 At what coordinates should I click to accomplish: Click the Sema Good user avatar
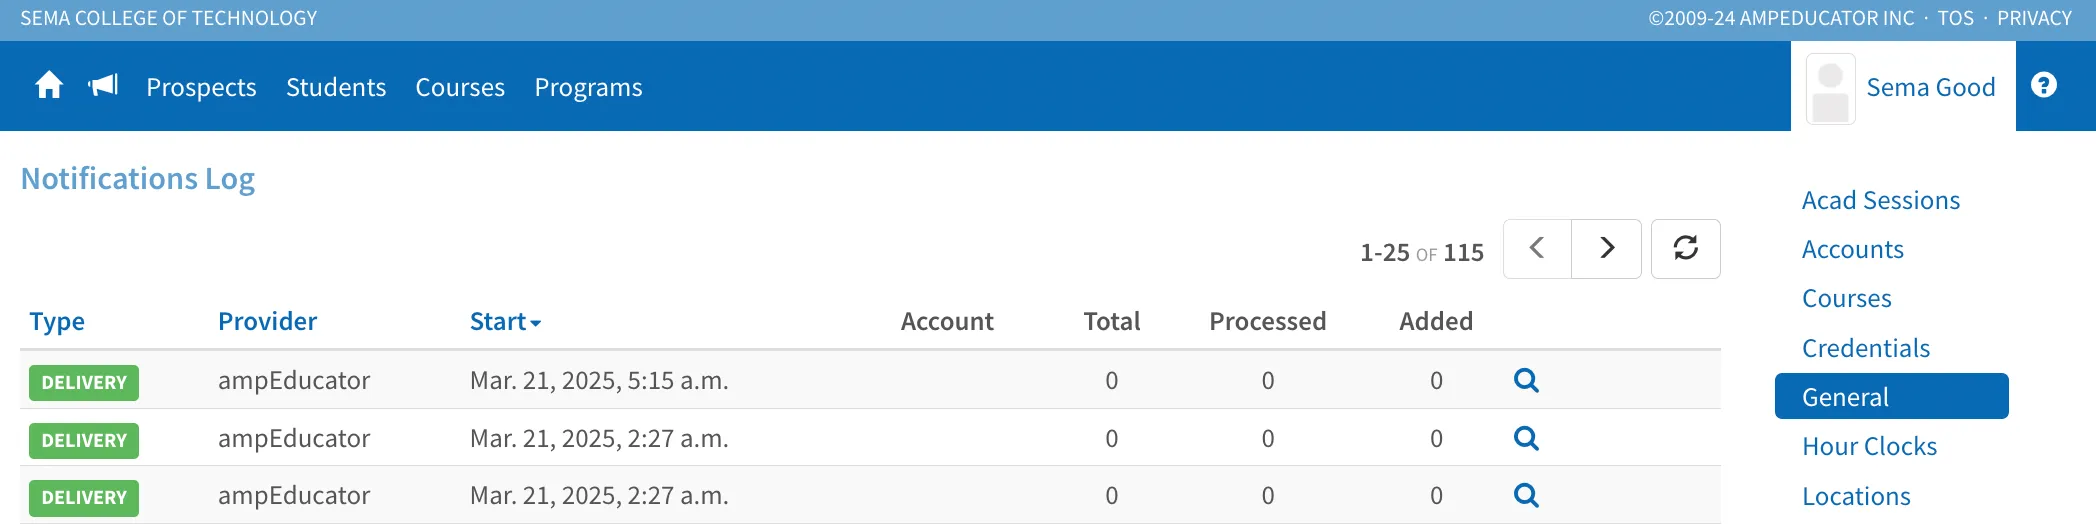pos(1830,89)
